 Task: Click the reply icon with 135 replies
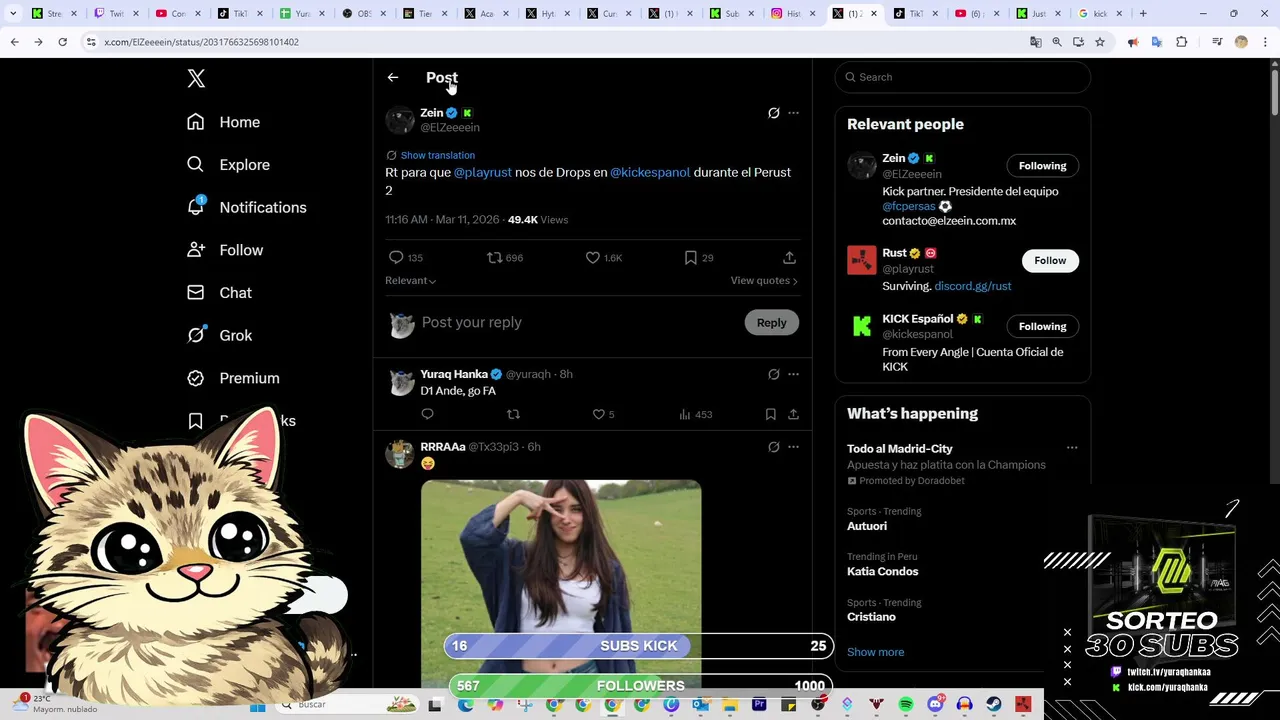pos(396,258)
